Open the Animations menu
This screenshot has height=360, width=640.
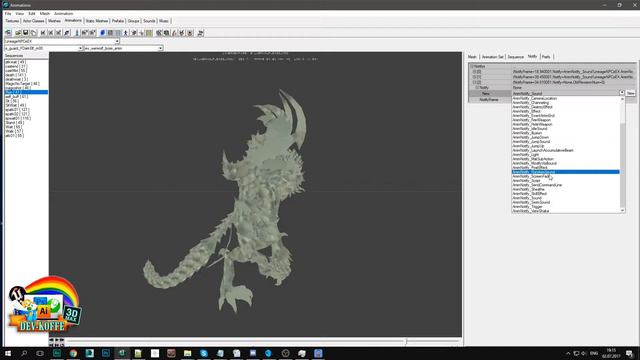63,13
